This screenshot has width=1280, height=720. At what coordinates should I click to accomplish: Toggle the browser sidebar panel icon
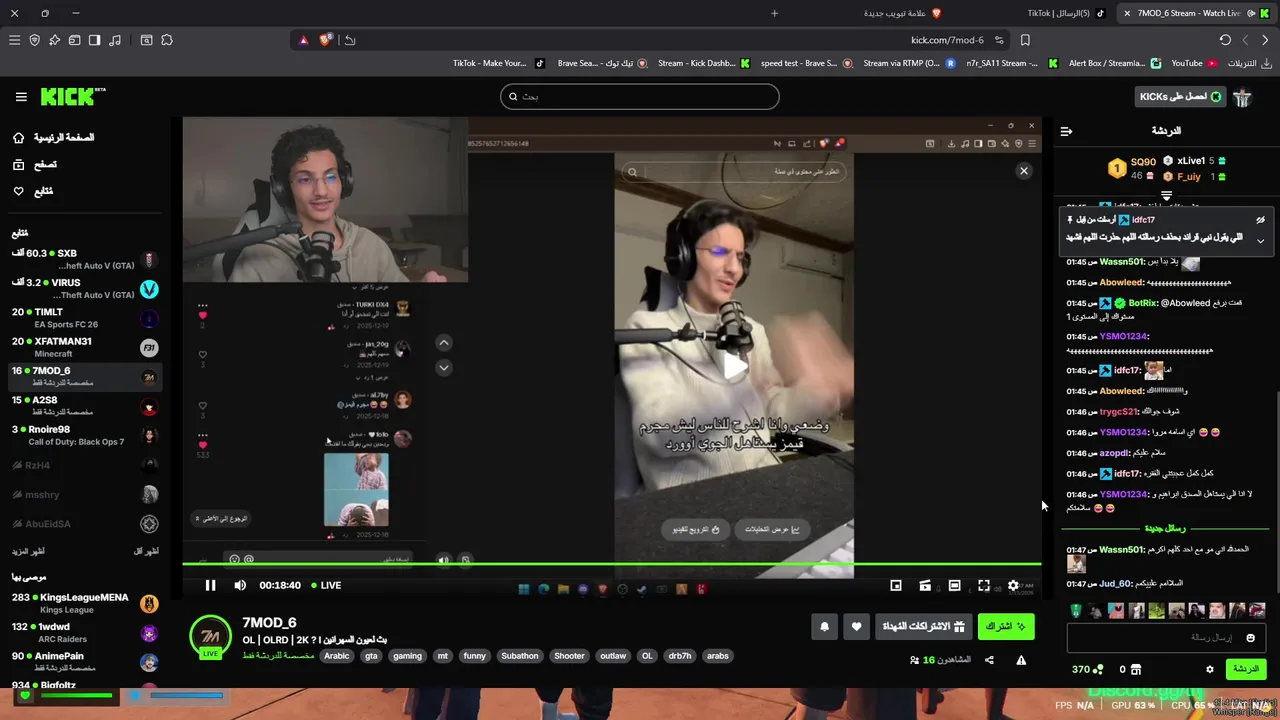pos(94,40)
